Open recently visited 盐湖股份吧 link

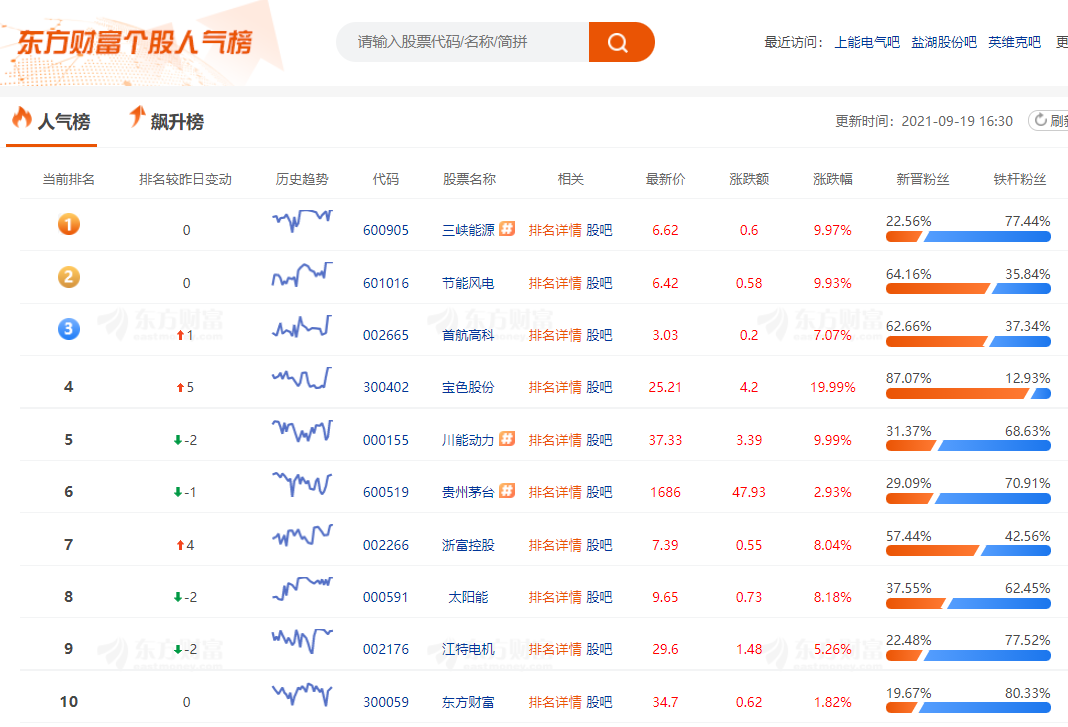[943, 42]
